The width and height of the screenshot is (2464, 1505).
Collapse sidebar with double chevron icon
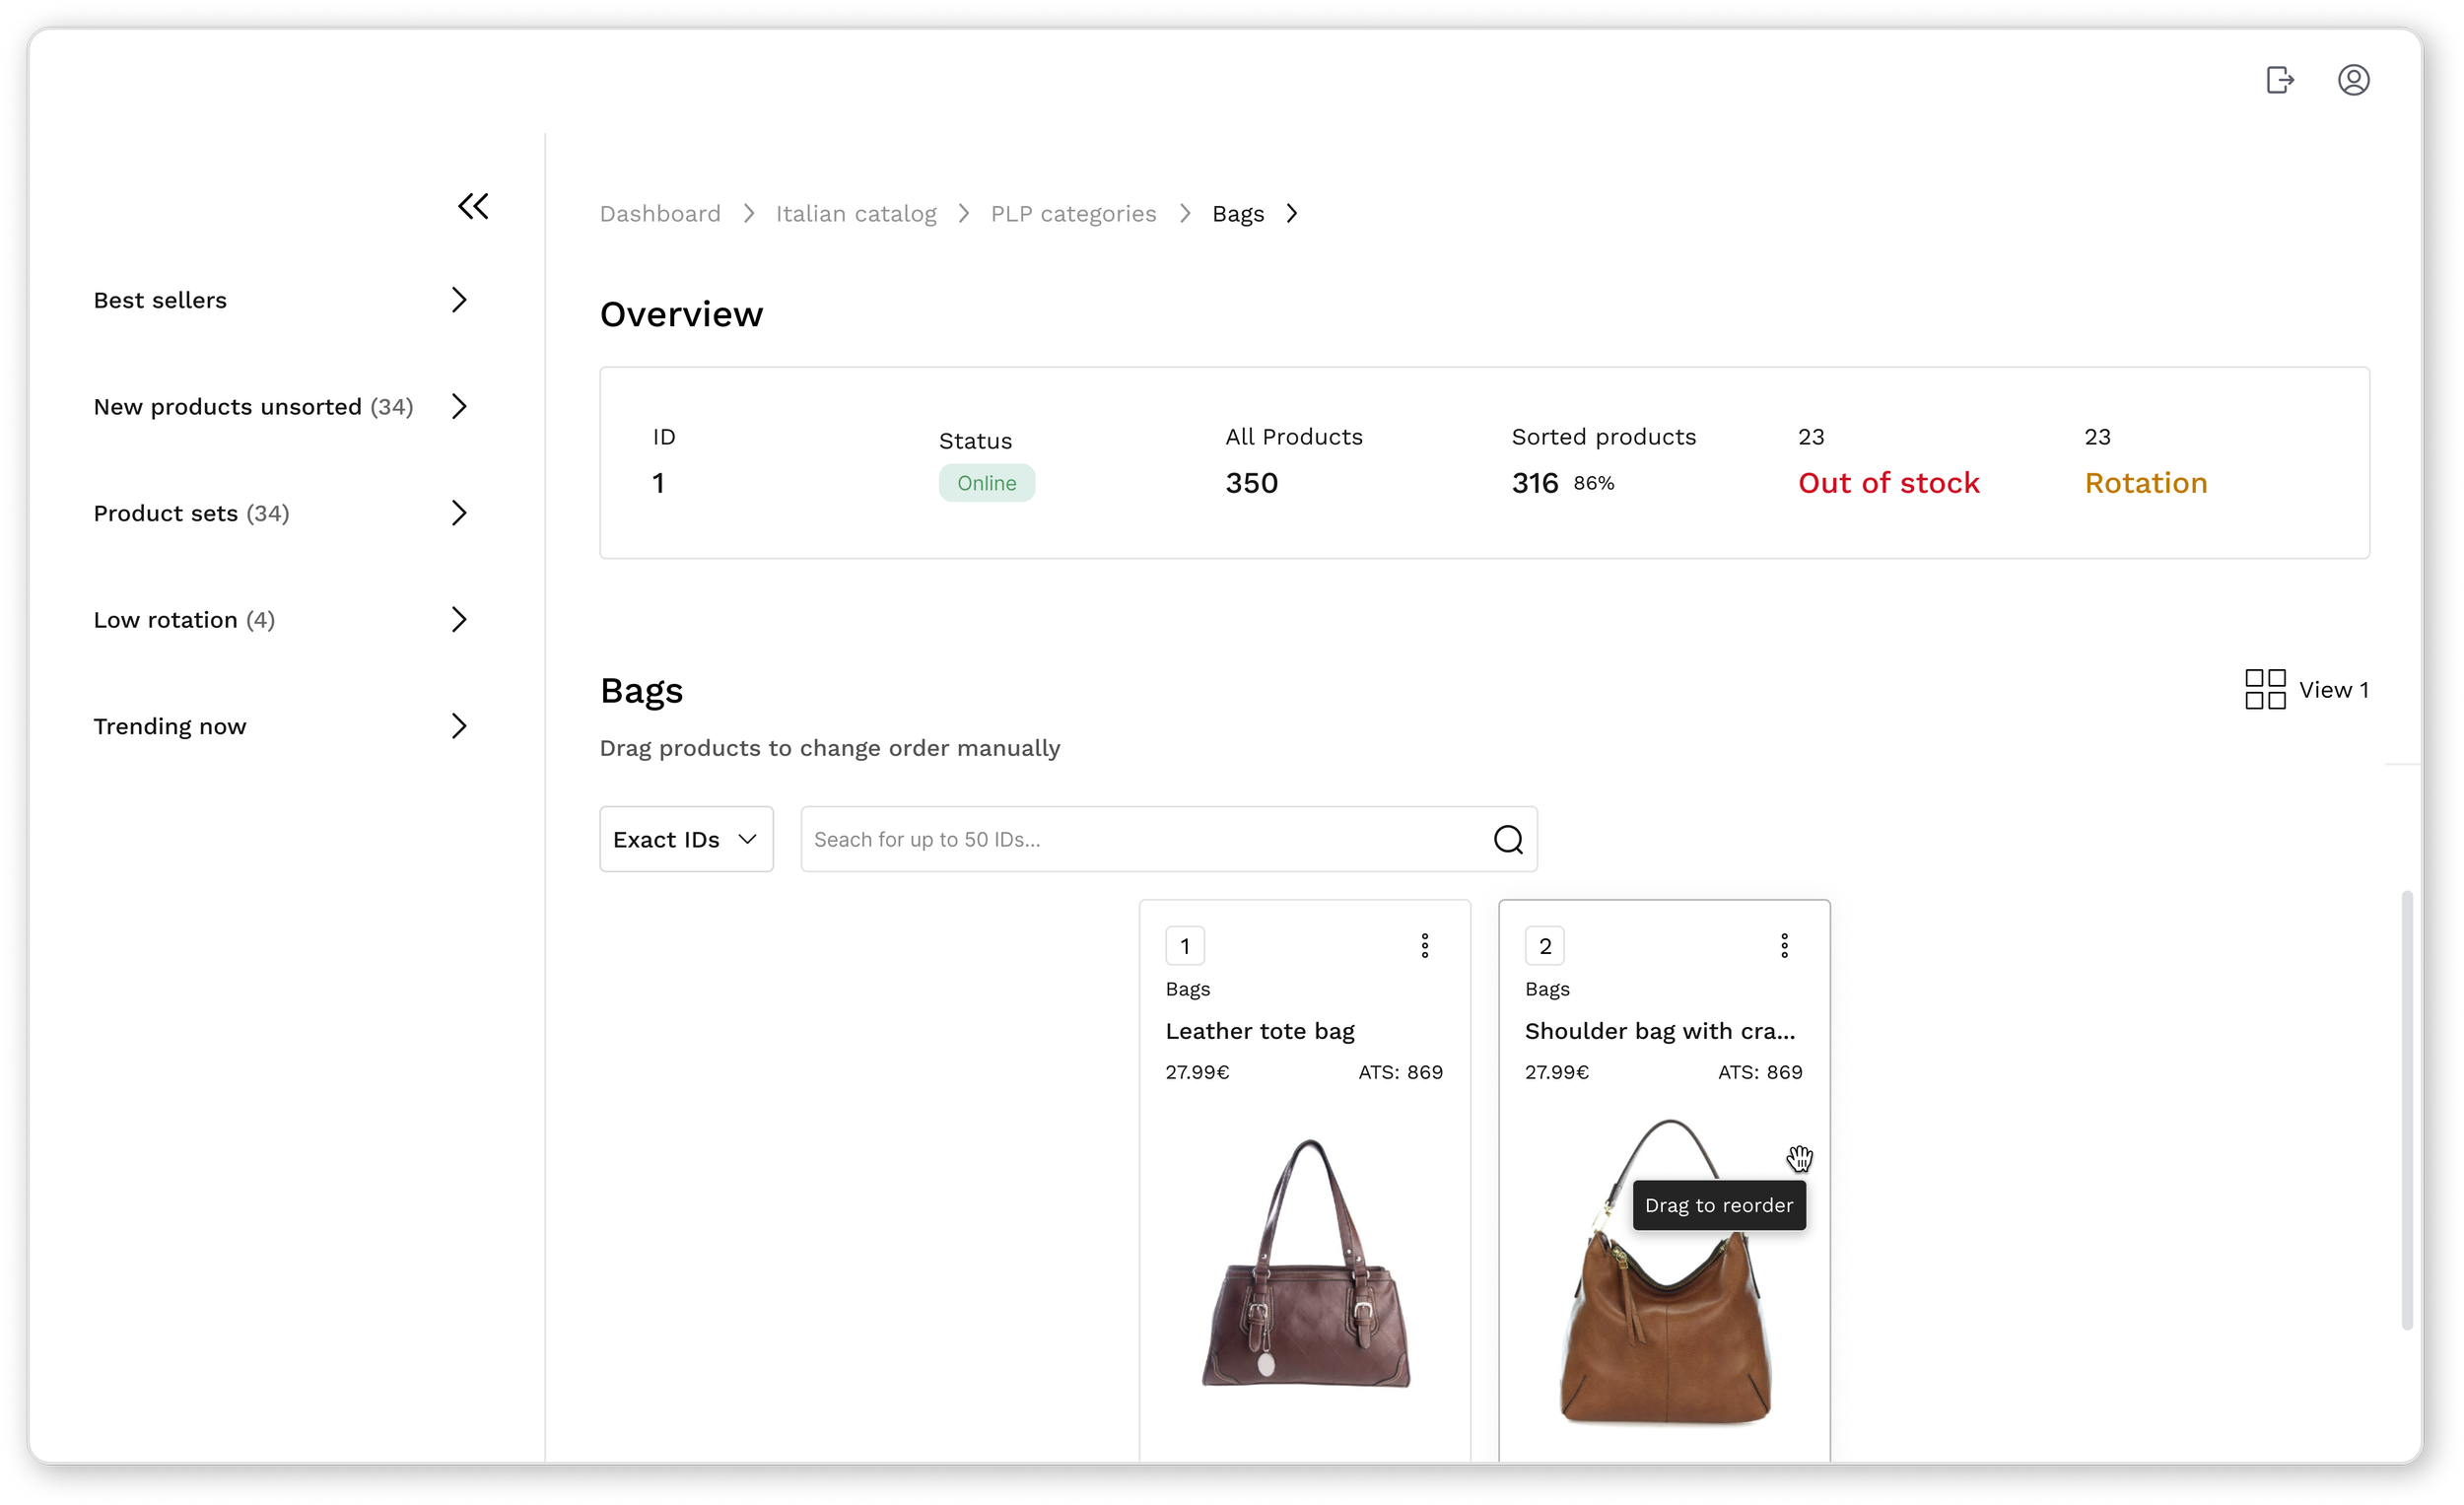click(473, 206)
